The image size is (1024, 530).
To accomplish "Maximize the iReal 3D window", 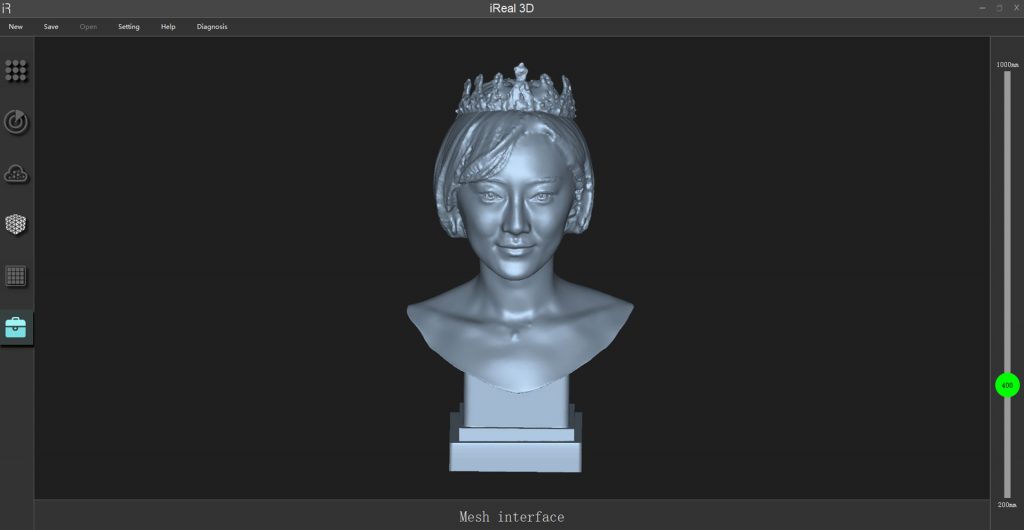I will click(999, 8).
